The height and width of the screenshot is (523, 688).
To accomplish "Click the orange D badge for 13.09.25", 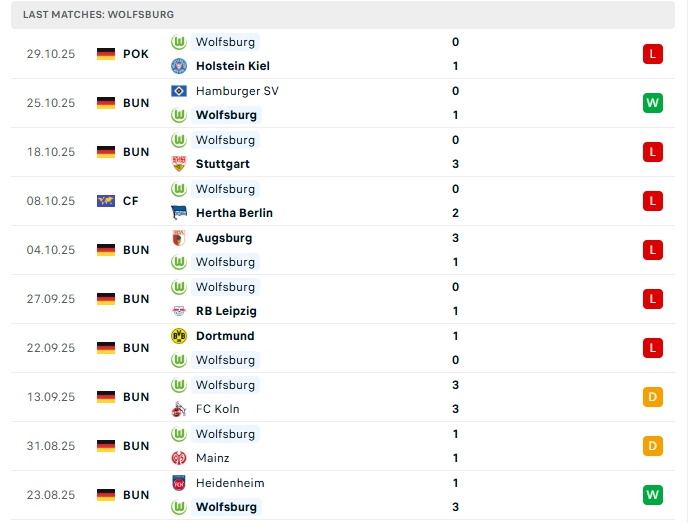I will coord(653,397).
